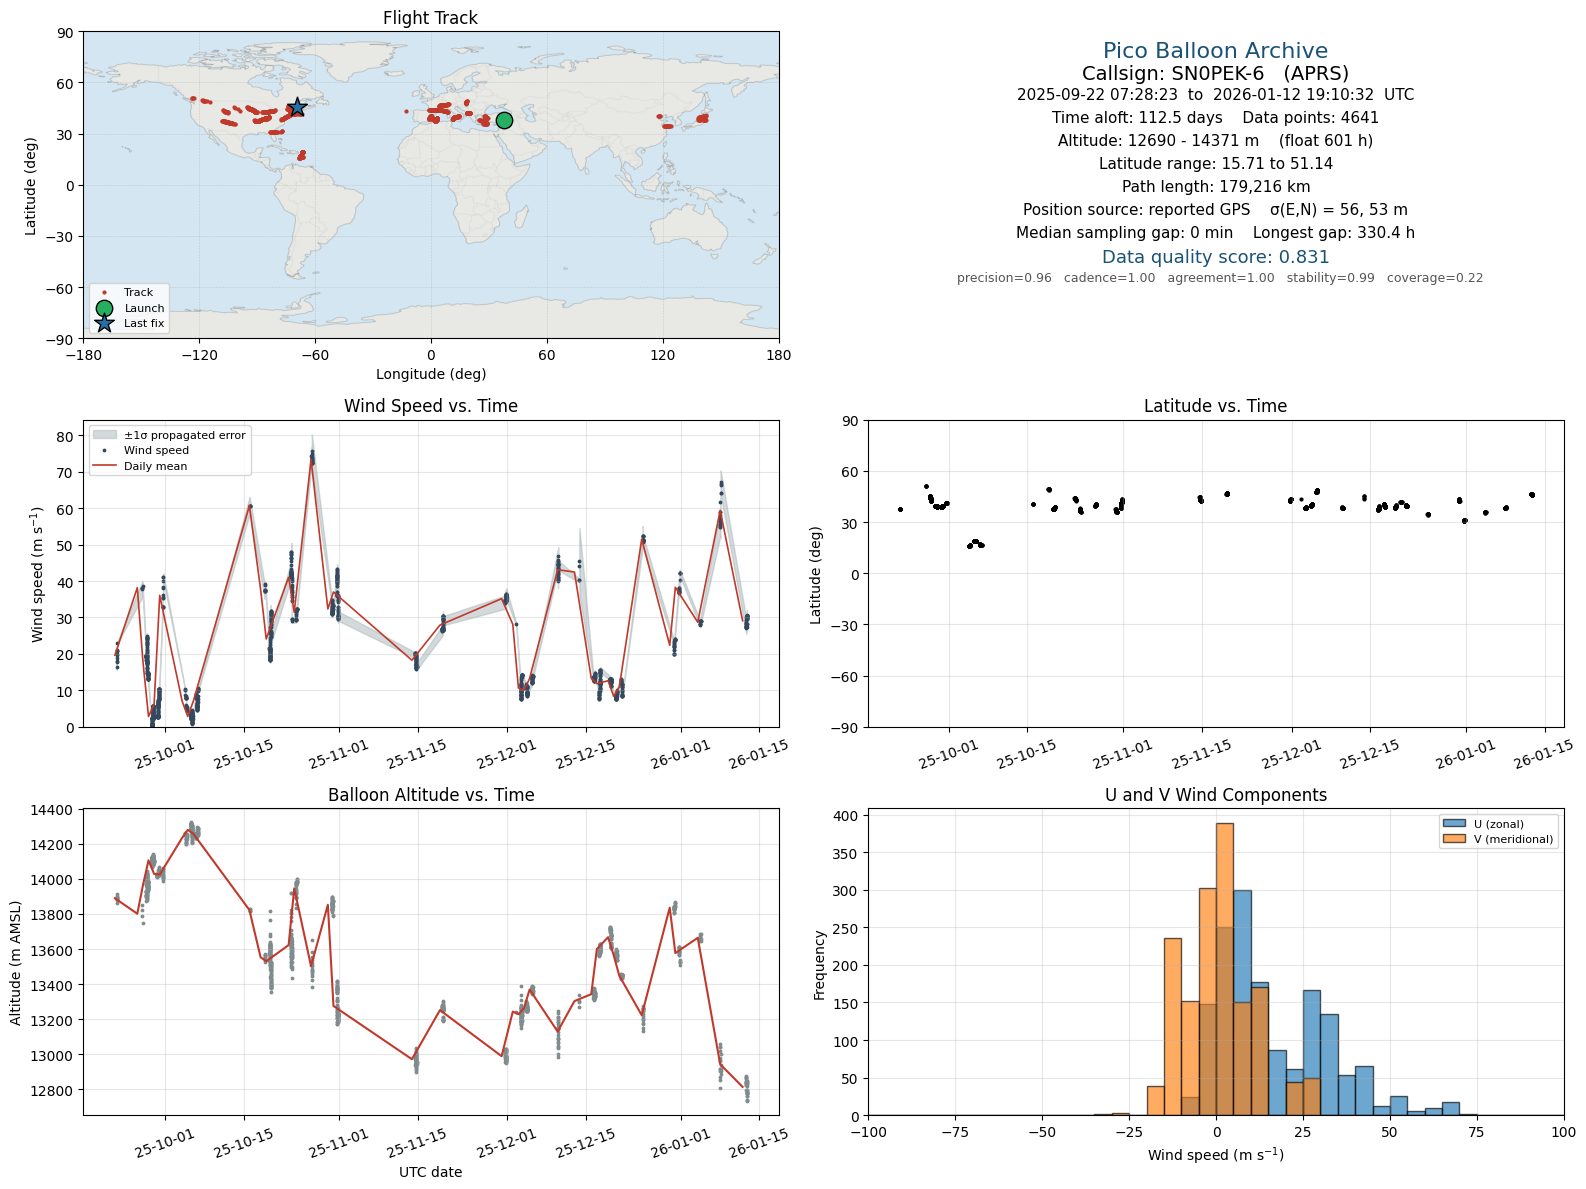Viewport: 1586px width, 1189px height.
Task: Click the 'precision=0.96' sub-score
Action: point(1004,278)
